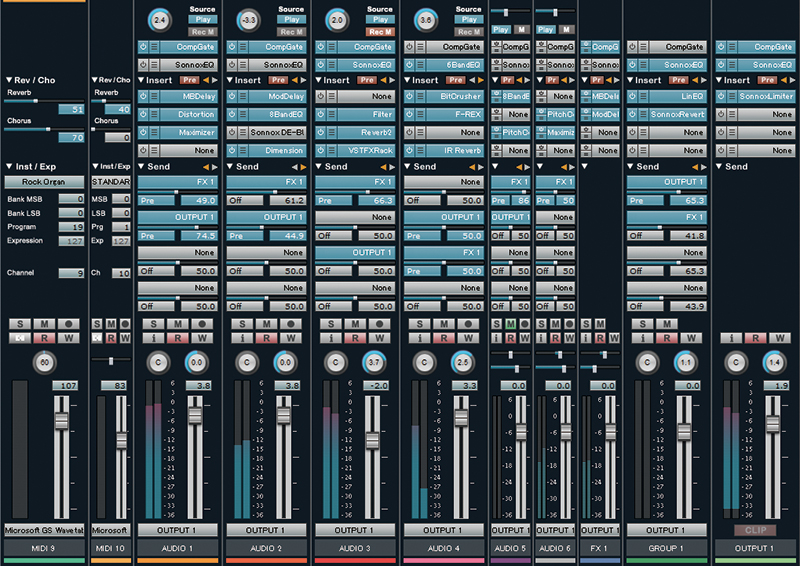Toggle read automation R on AUDIO 4
The width and height of the screenshot is (800, 566).
[x=444, y=338]
